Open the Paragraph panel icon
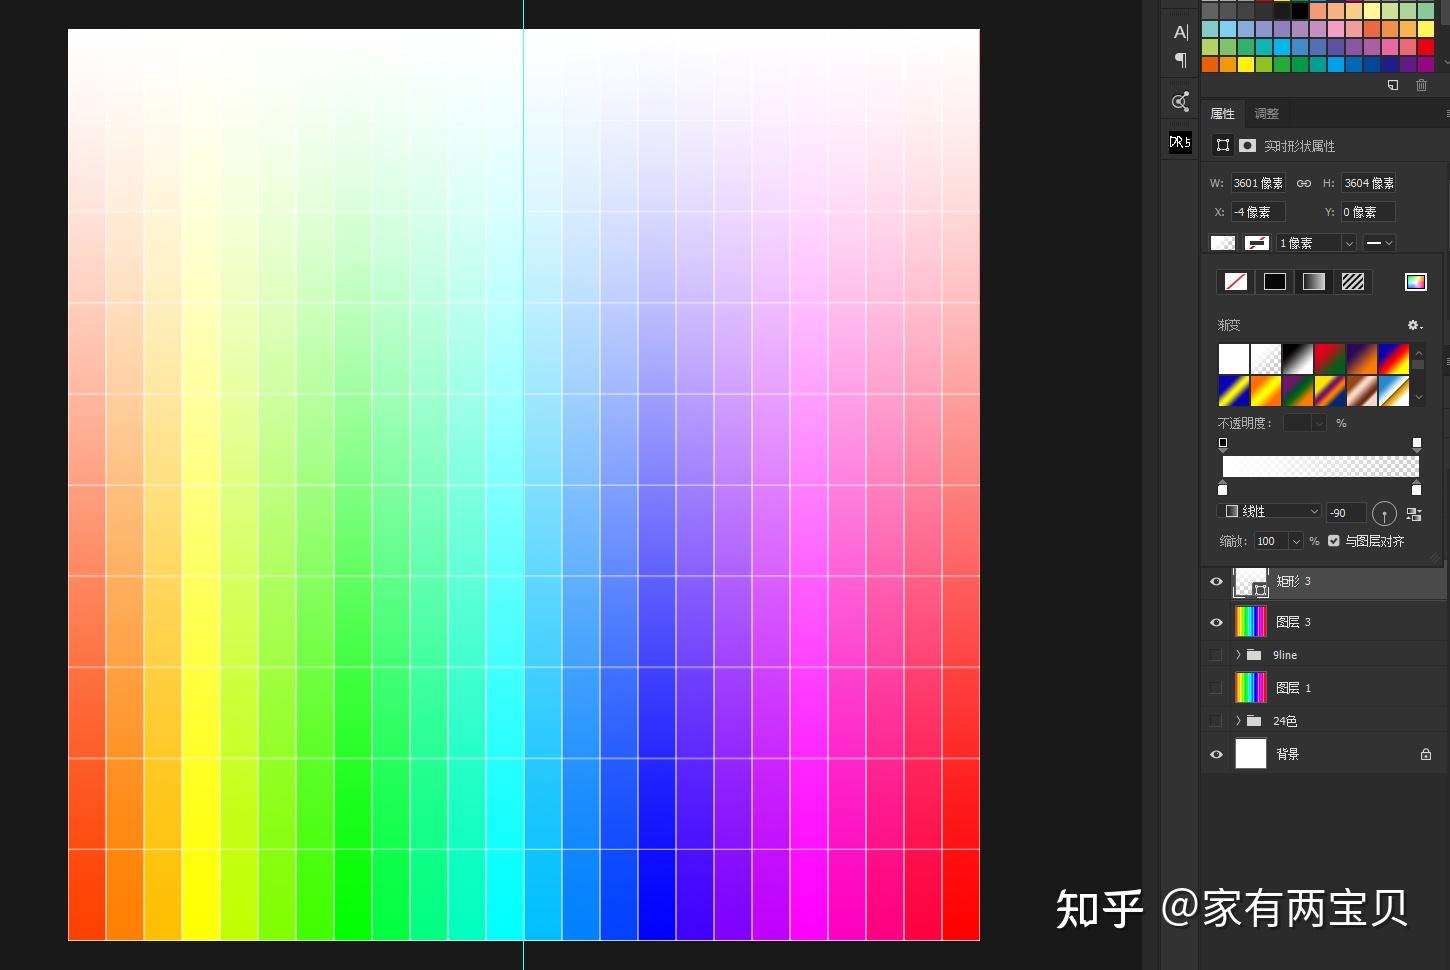1450x970 pixels. [1180, 60]
